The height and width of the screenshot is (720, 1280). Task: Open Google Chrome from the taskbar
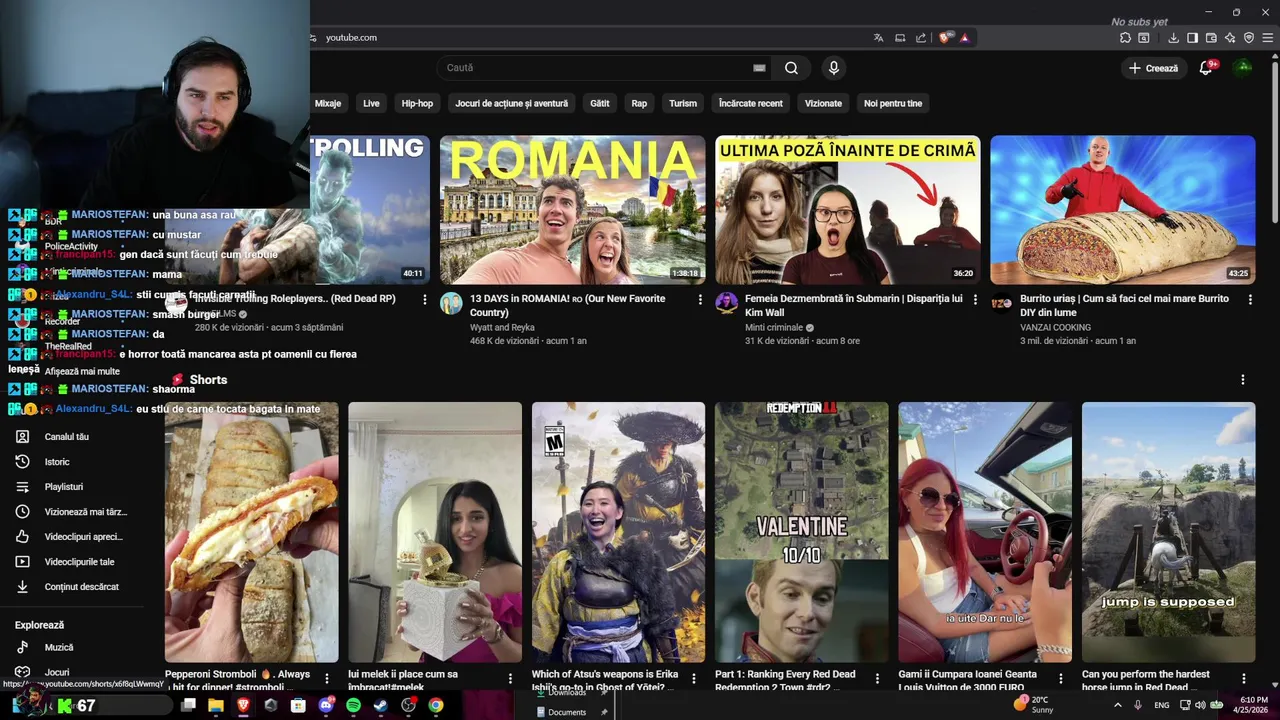click(436, 705)
